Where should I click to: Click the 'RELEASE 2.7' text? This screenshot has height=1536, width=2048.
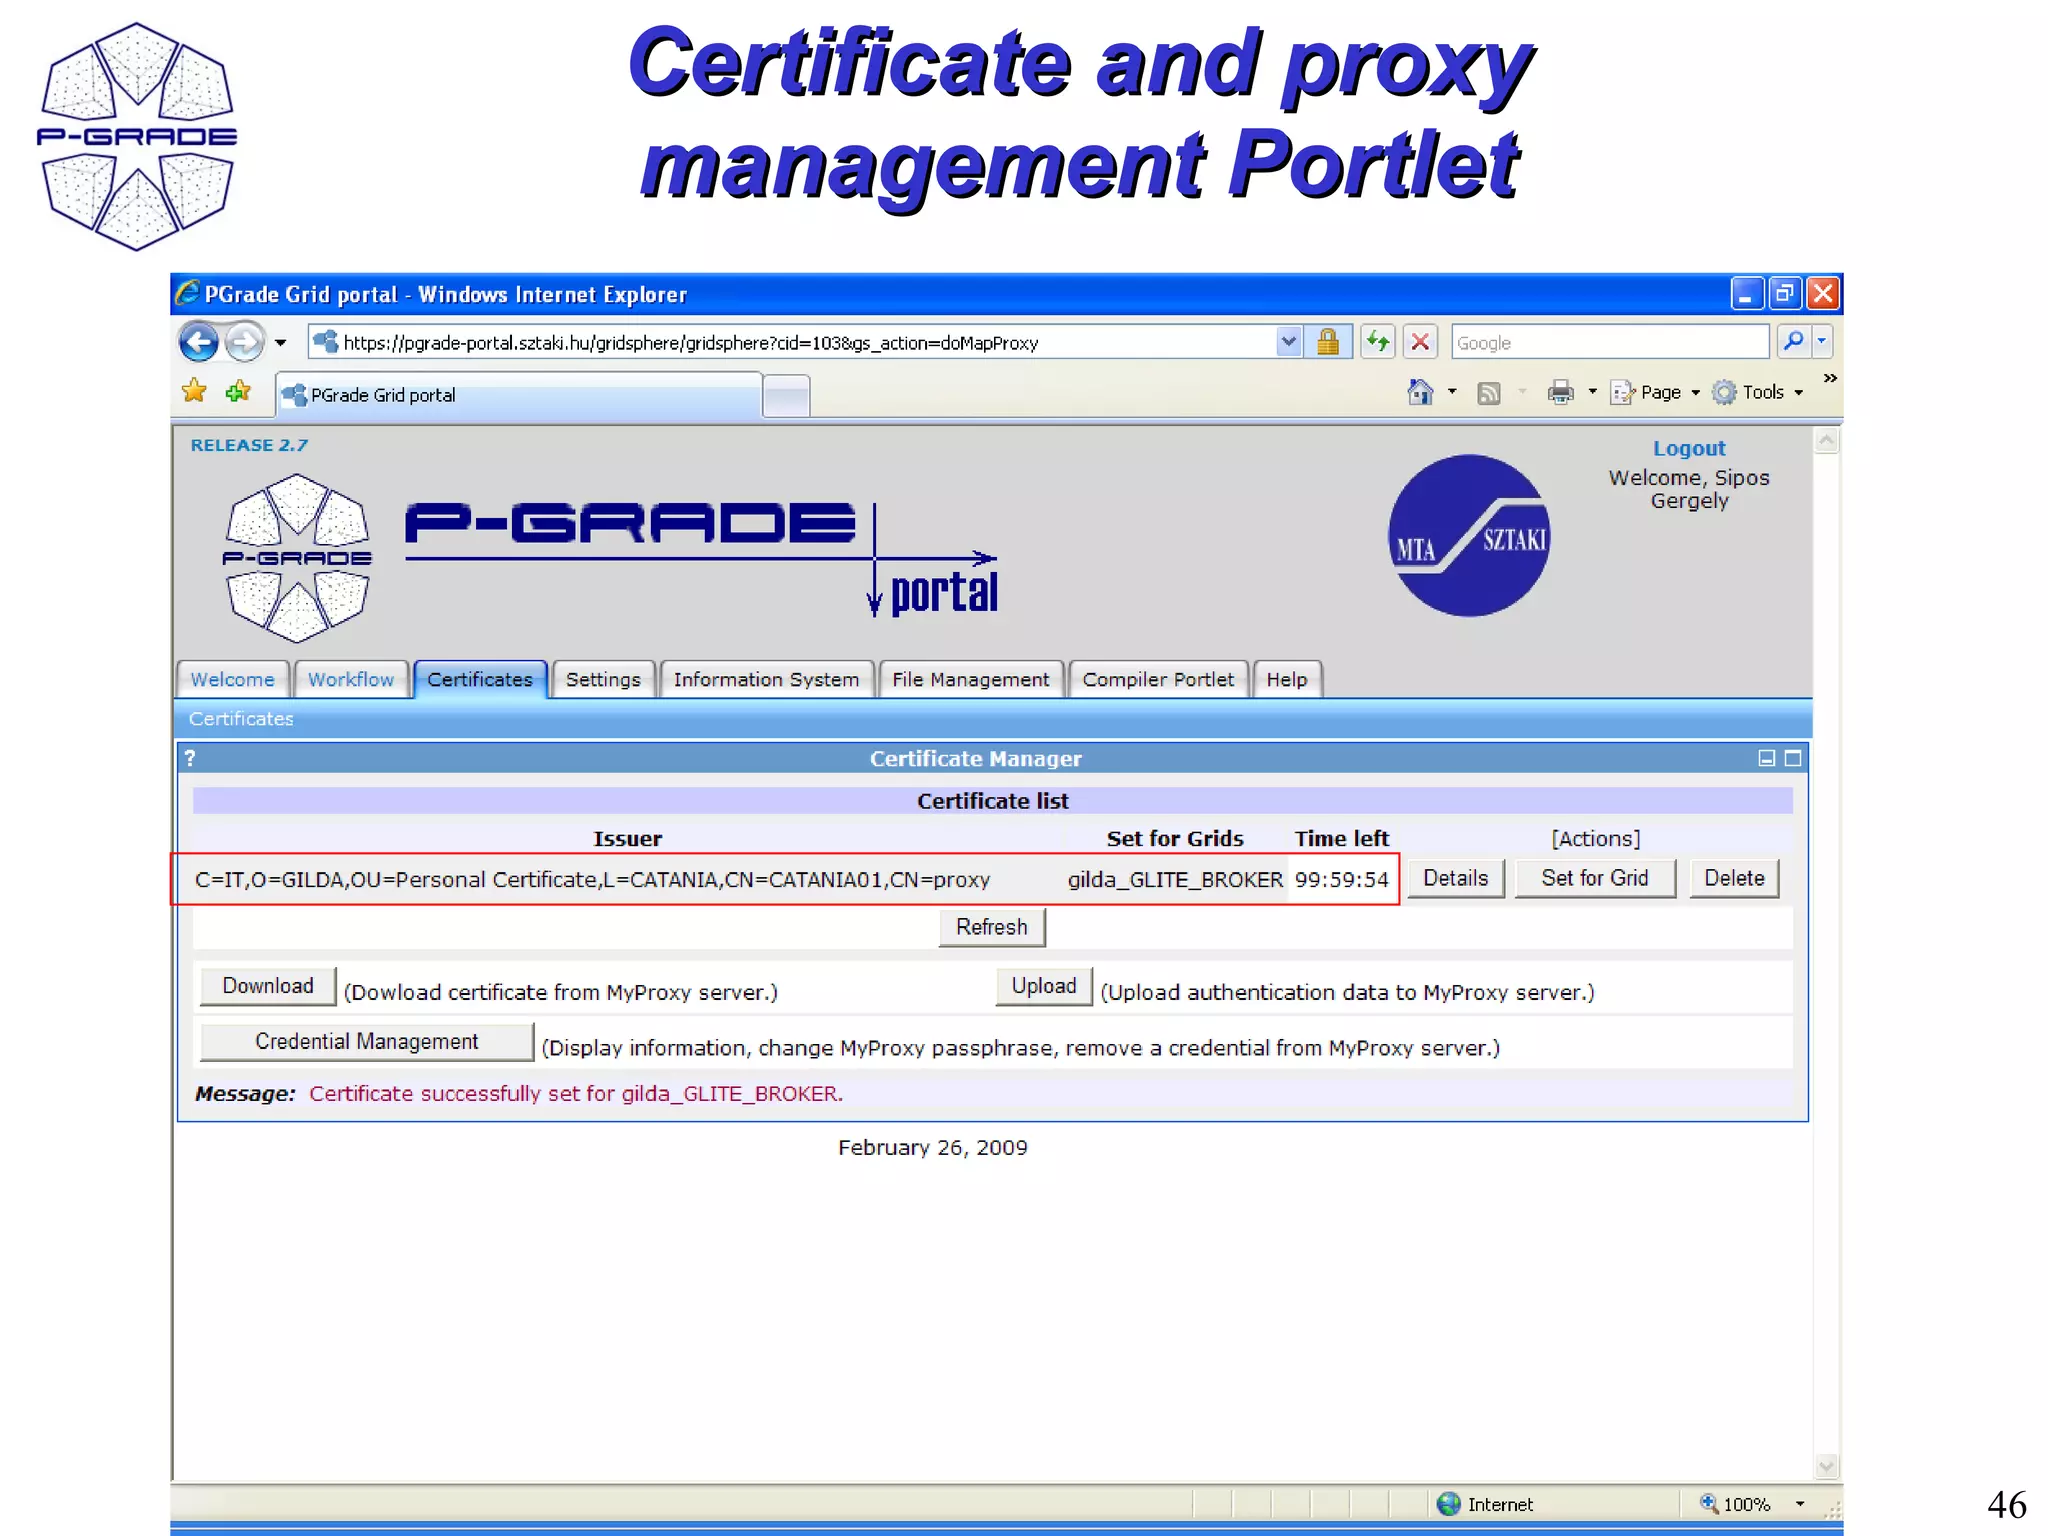pos(249,446)
